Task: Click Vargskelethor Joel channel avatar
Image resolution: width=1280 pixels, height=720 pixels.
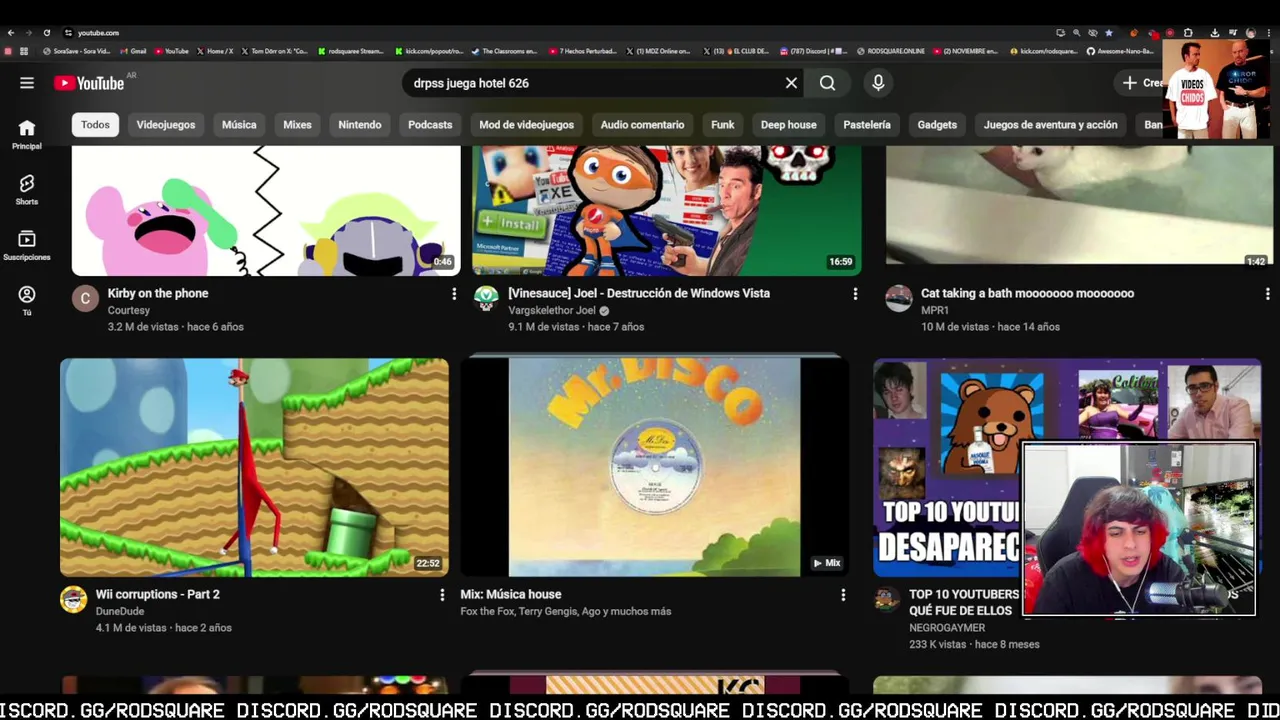Action: 486,298
